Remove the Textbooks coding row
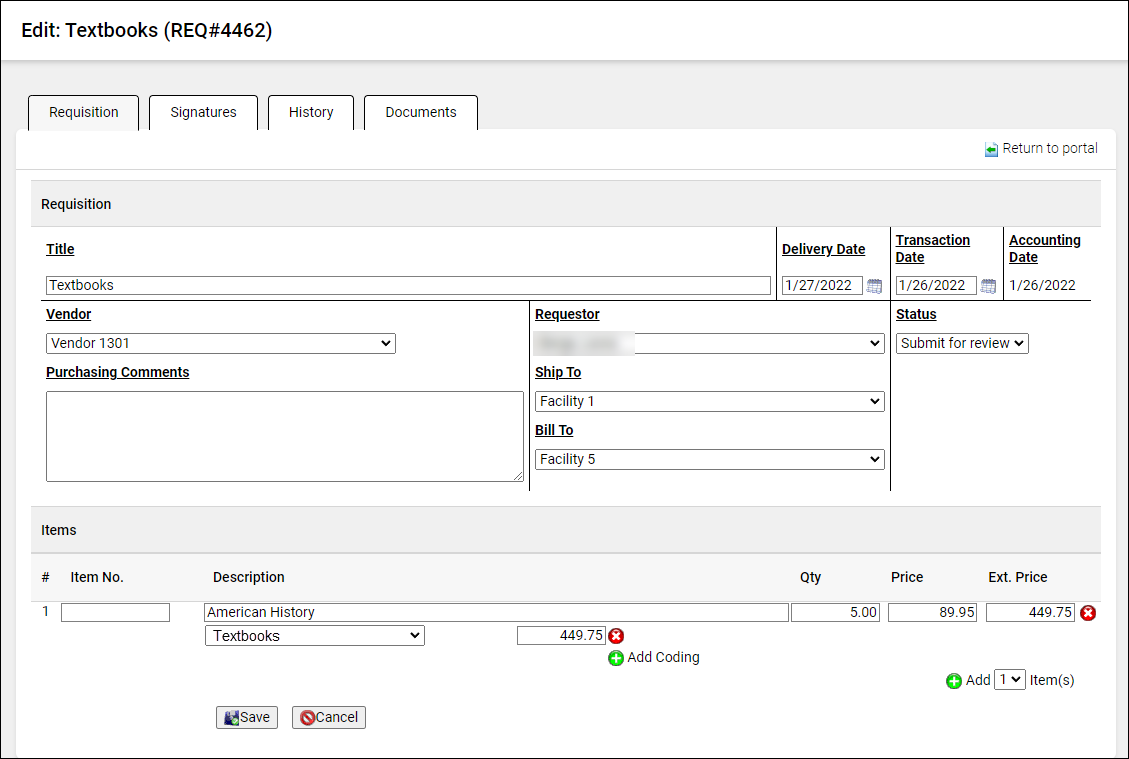Viewport: 1129px width, 759px height. [616, 635]
